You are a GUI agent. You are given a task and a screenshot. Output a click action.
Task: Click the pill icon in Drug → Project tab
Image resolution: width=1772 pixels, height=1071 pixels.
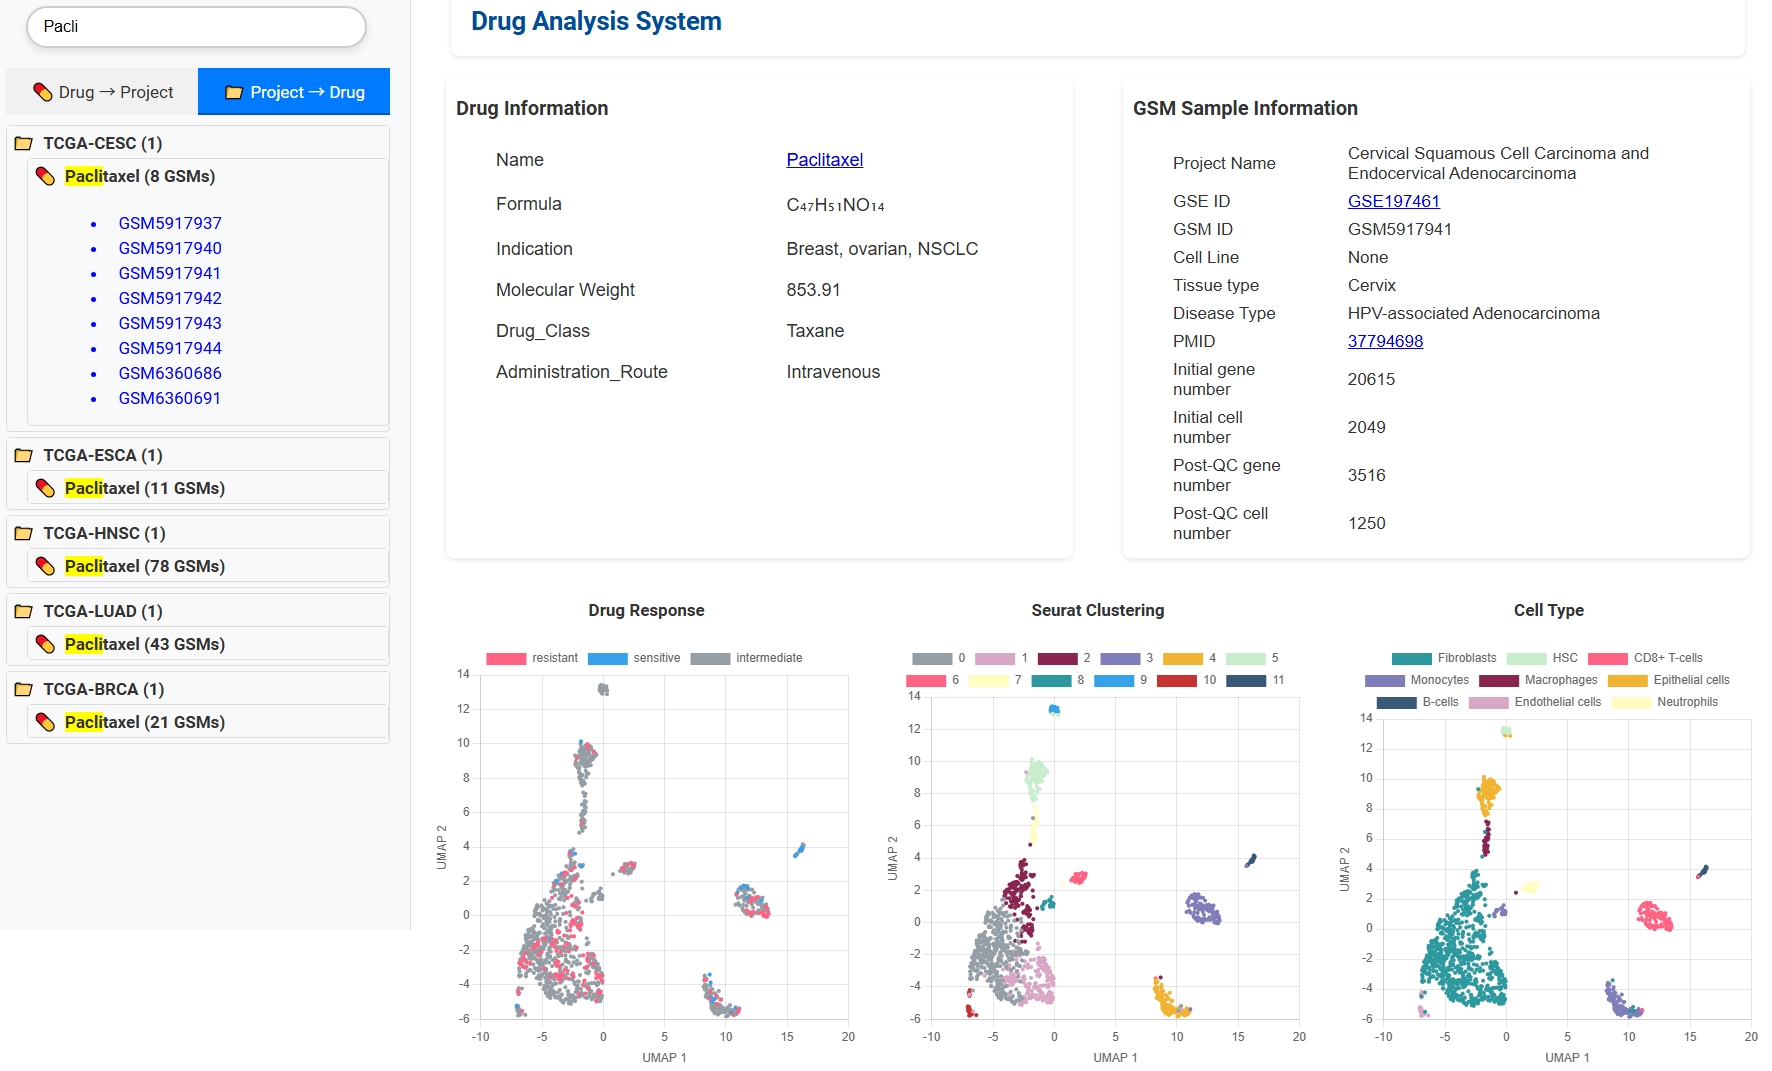(43, 92)
